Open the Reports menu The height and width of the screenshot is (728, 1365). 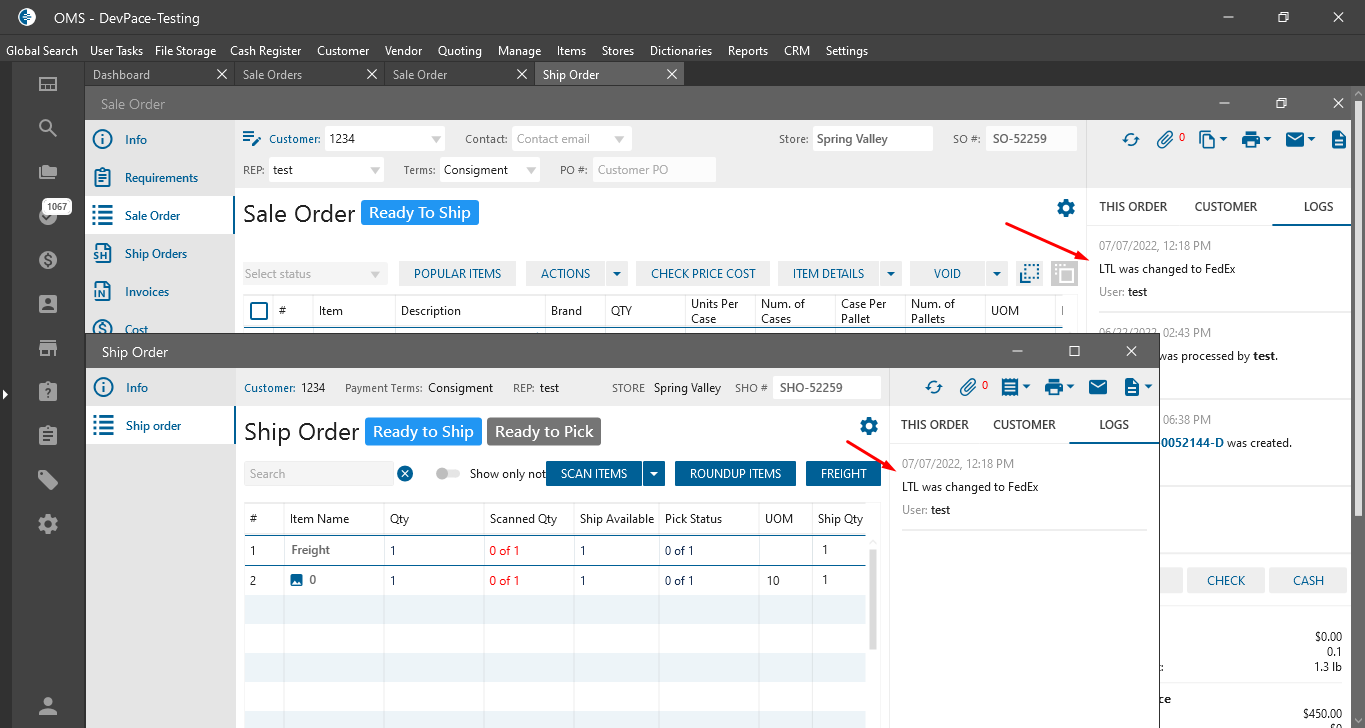point(748,51)
